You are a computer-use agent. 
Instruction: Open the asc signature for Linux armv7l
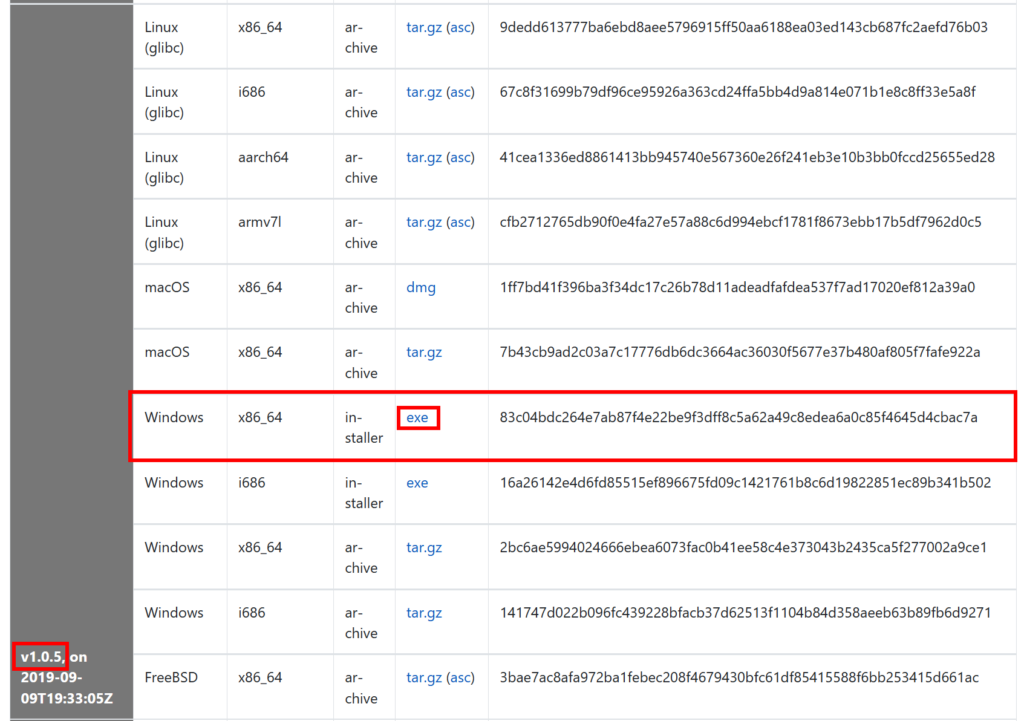pos(460,222)
